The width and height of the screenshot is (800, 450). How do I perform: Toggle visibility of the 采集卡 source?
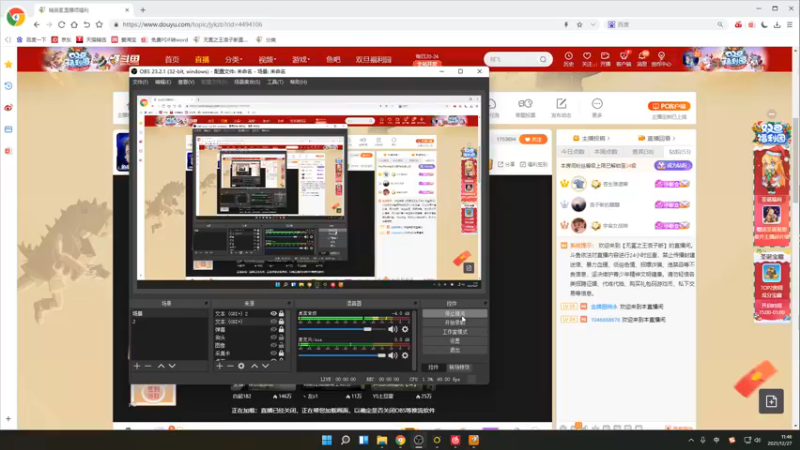point(273,353)
